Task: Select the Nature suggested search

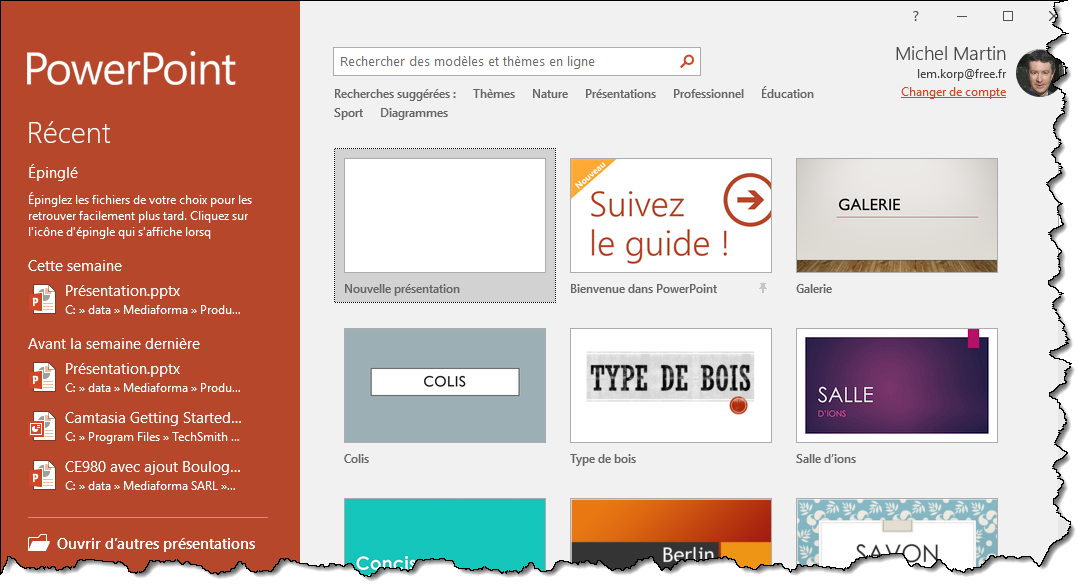Action: coord(550,94)
